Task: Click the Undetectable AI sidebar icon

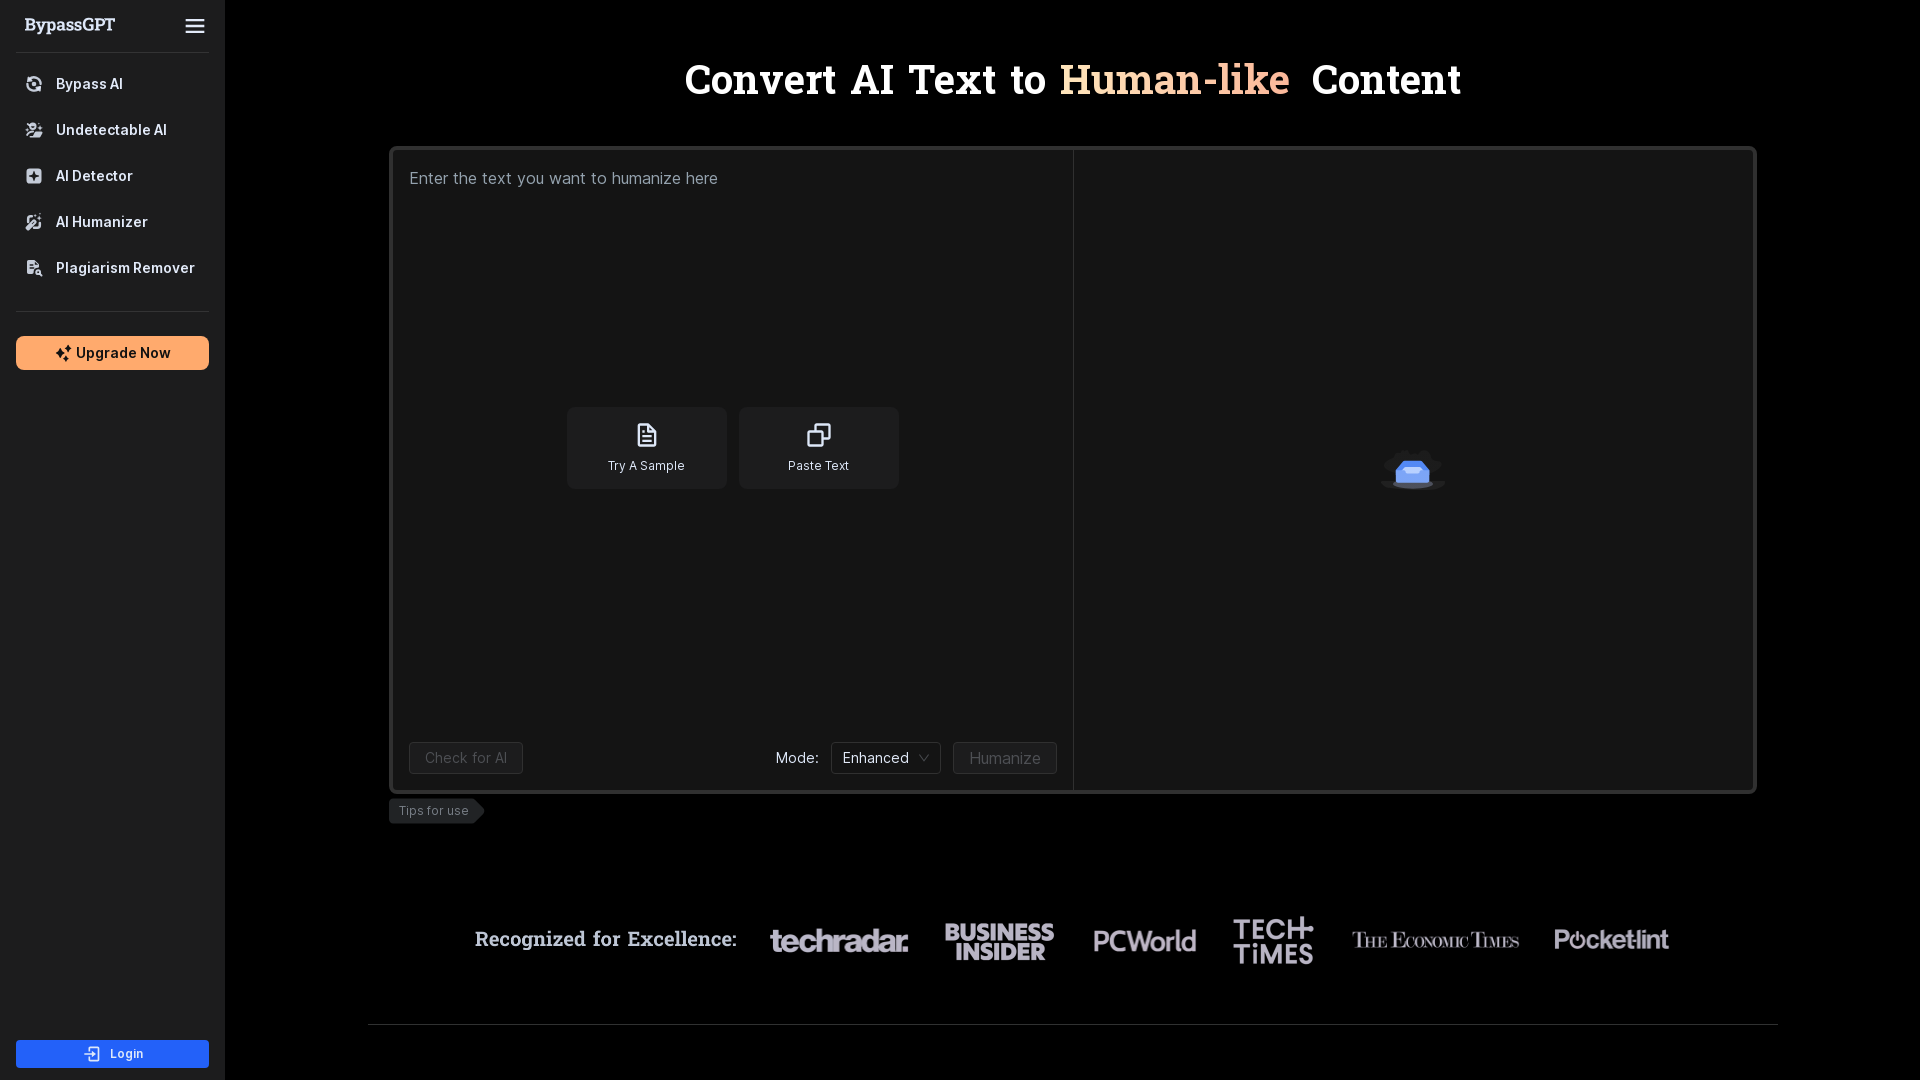Action: pos(34,130)
